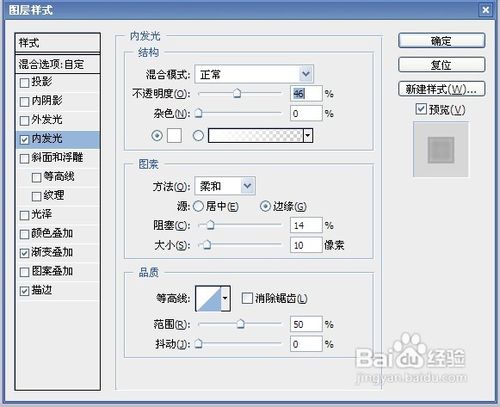Click the 抖动 slider handle
The image size is (500, 407).
click(199, 344)
